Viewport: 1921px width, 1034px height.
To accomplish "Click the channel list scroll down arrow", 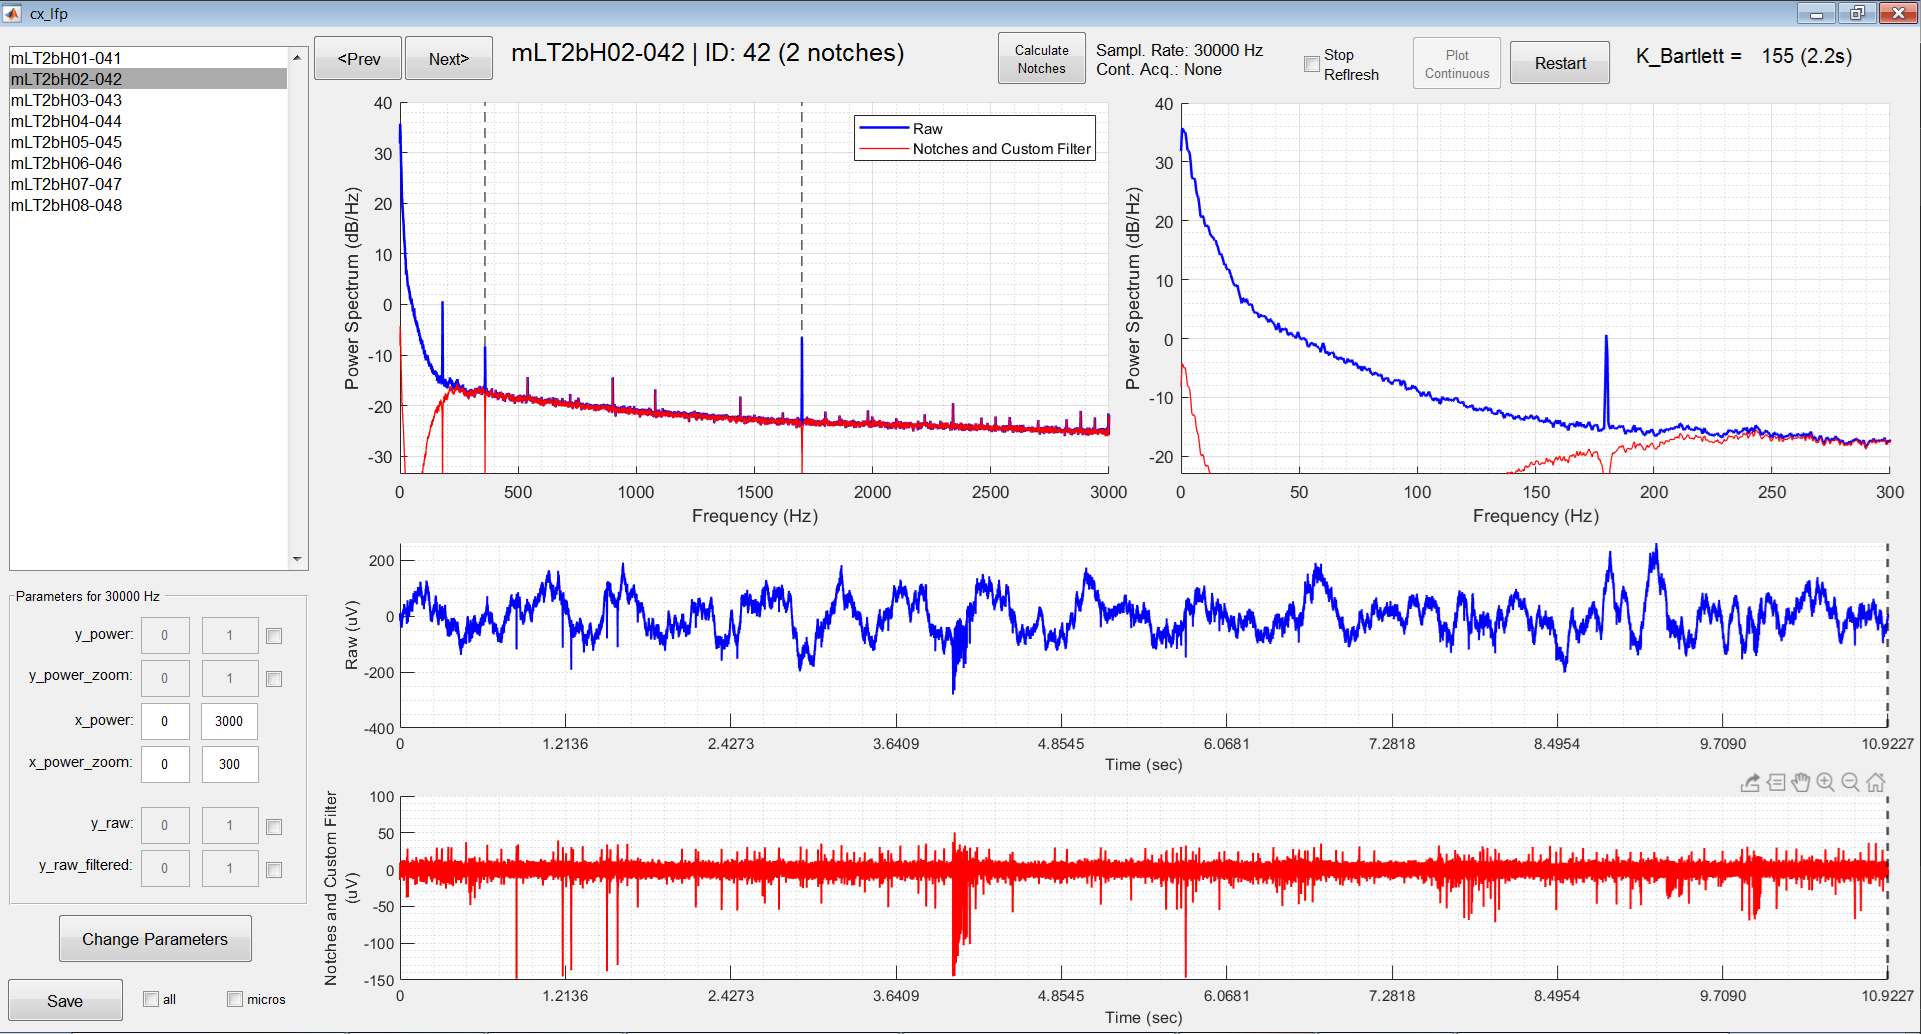I will 297,559.
